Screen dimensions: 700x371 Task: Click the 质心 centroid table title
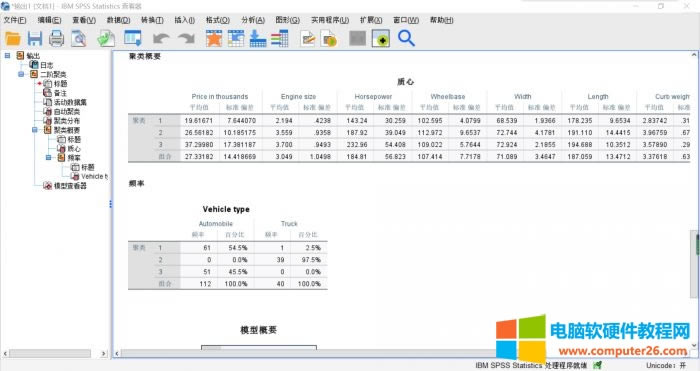pyautogui.click(x=405, y=82)
